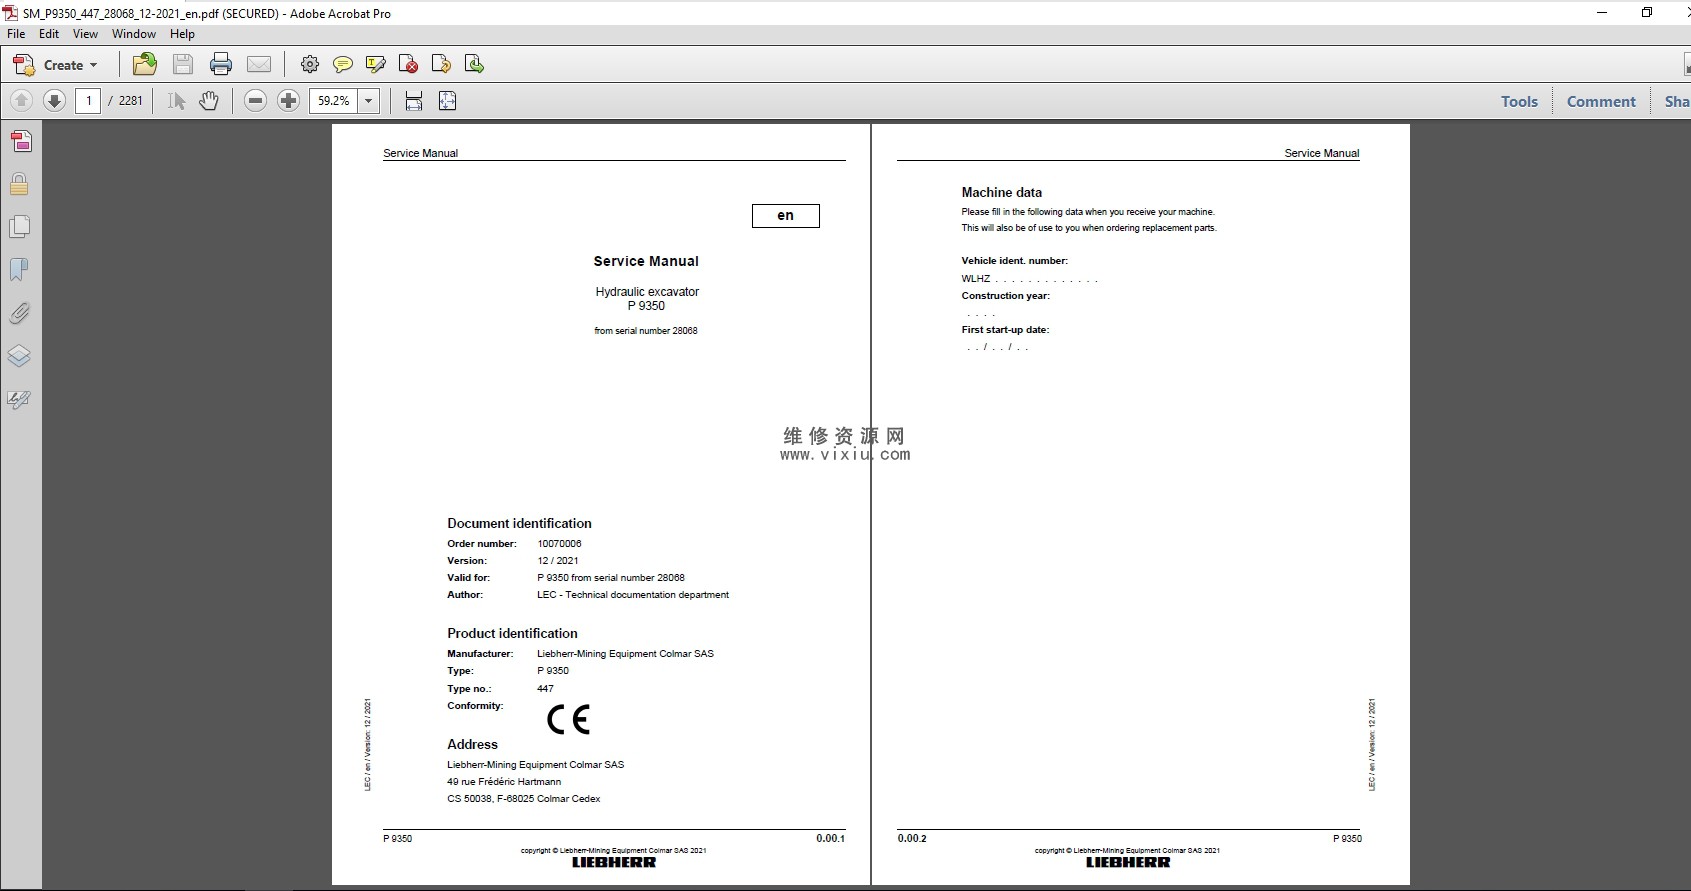This screenshot has width=1691, height=891.
Task: Toggle fit one full page view
Action: pyautogui.click(x=447, y=101)
